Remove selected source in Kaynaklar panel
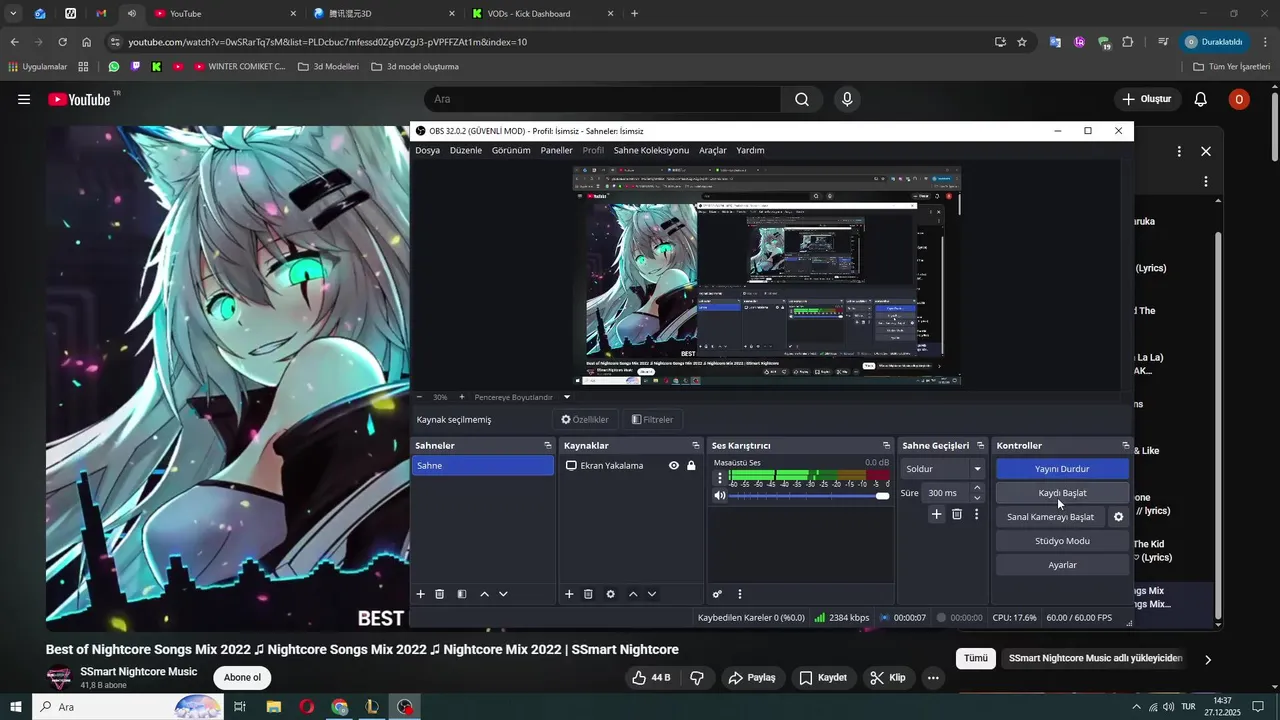Screen dimensions: 1280x720 [588, 594]
